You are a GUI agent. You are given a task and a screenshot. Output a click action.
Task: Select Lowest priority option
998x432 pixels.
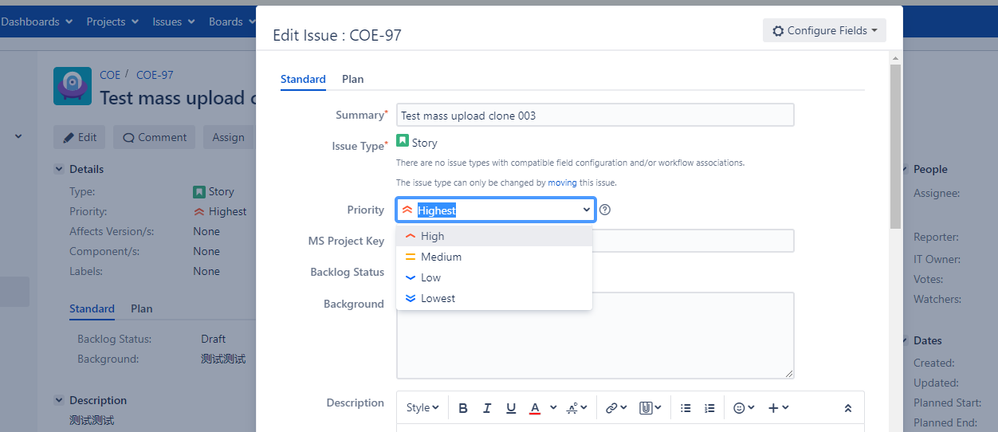click(494, 298)
